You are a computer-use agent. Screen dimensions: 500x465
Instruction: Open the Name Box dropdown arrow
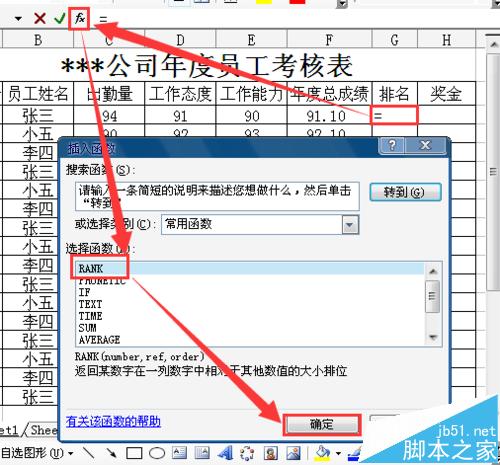(x=18, y=19)
